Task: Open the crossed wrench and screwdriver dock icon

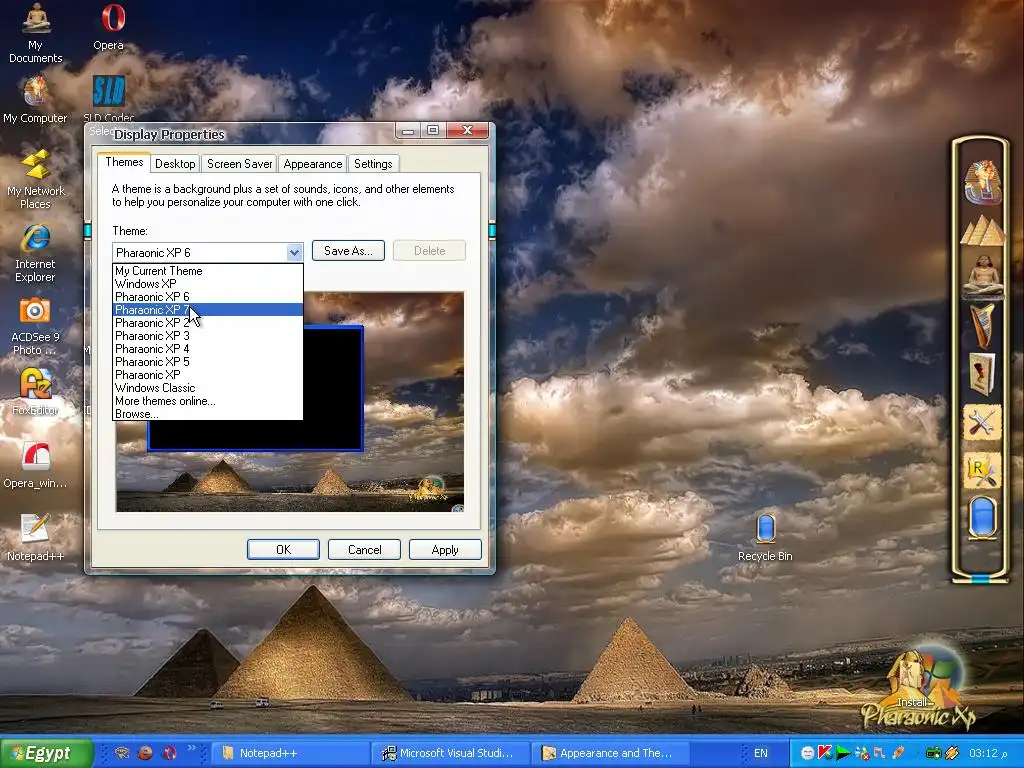Action: coord(982,423)
